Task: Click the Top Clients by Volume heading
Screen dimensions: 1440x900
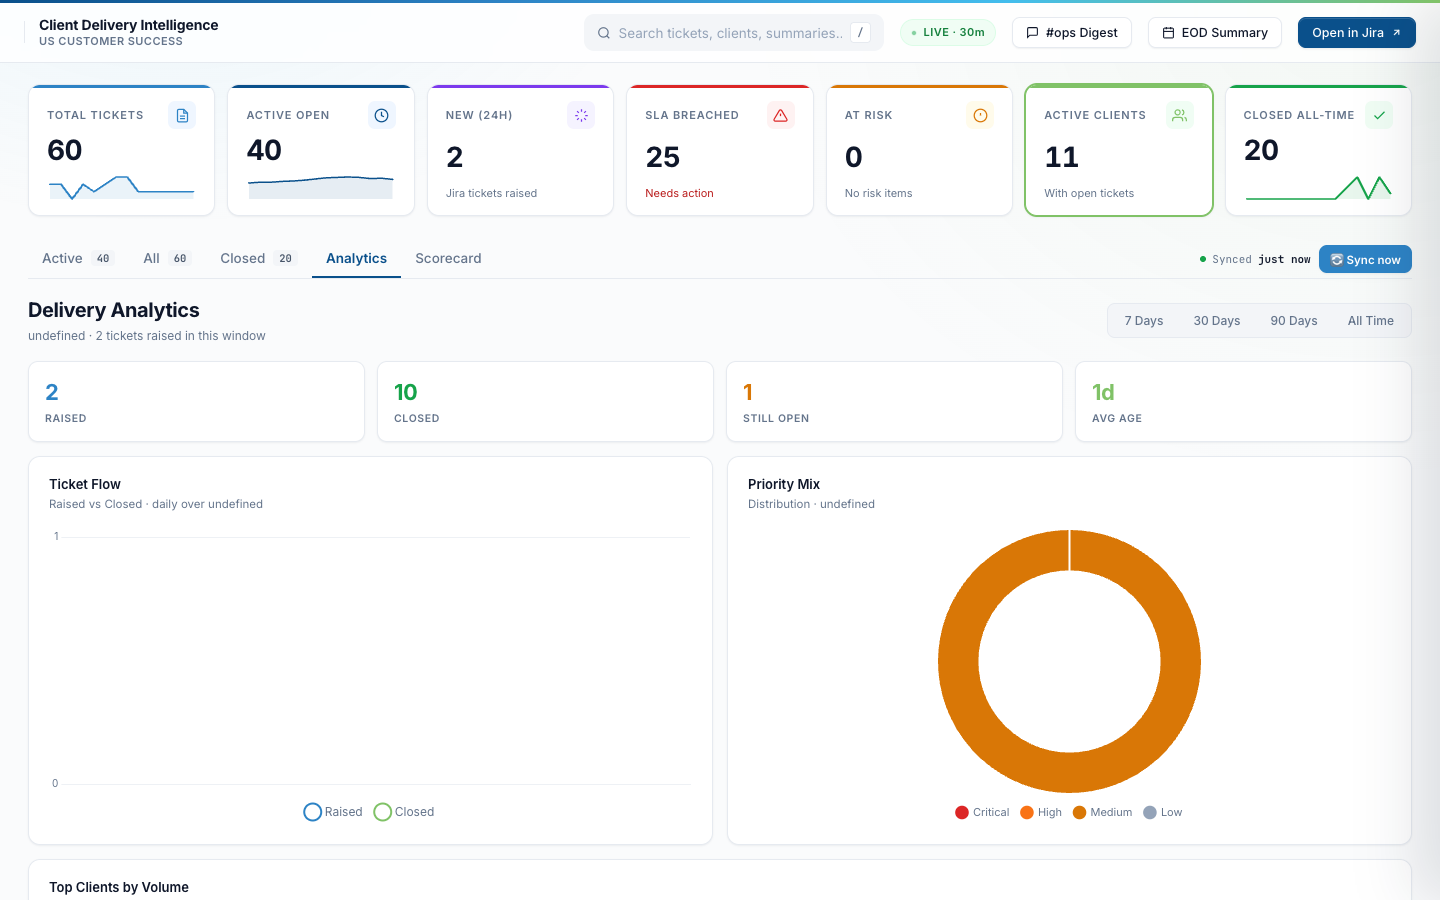Action: pos(119,887)
